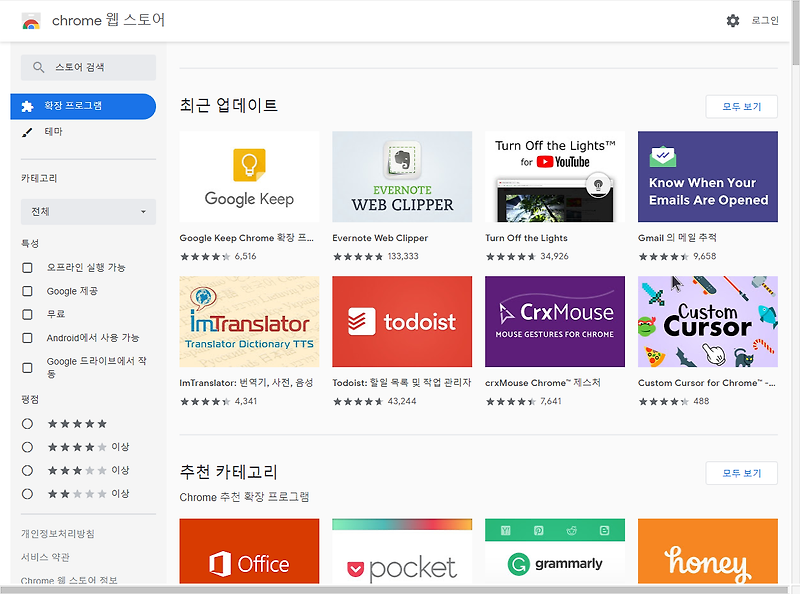Open the Know When Your Emails Are Opened tile
The height and width of the screenshot is (594, 800).
point(708,177)
